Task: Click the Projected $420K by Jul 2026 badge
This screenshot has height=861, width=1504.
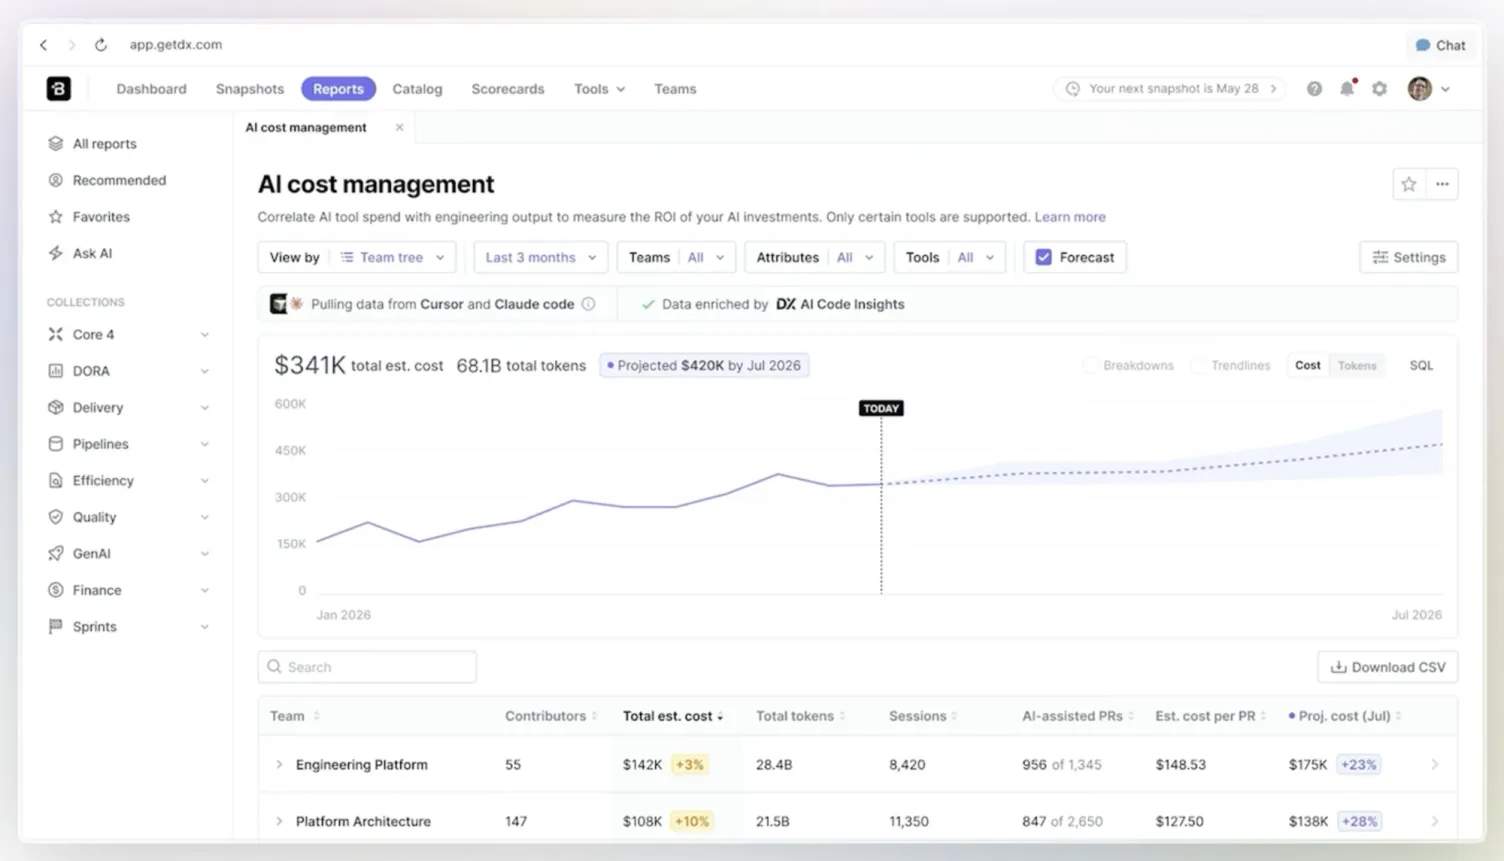Action: pos(704,365)
